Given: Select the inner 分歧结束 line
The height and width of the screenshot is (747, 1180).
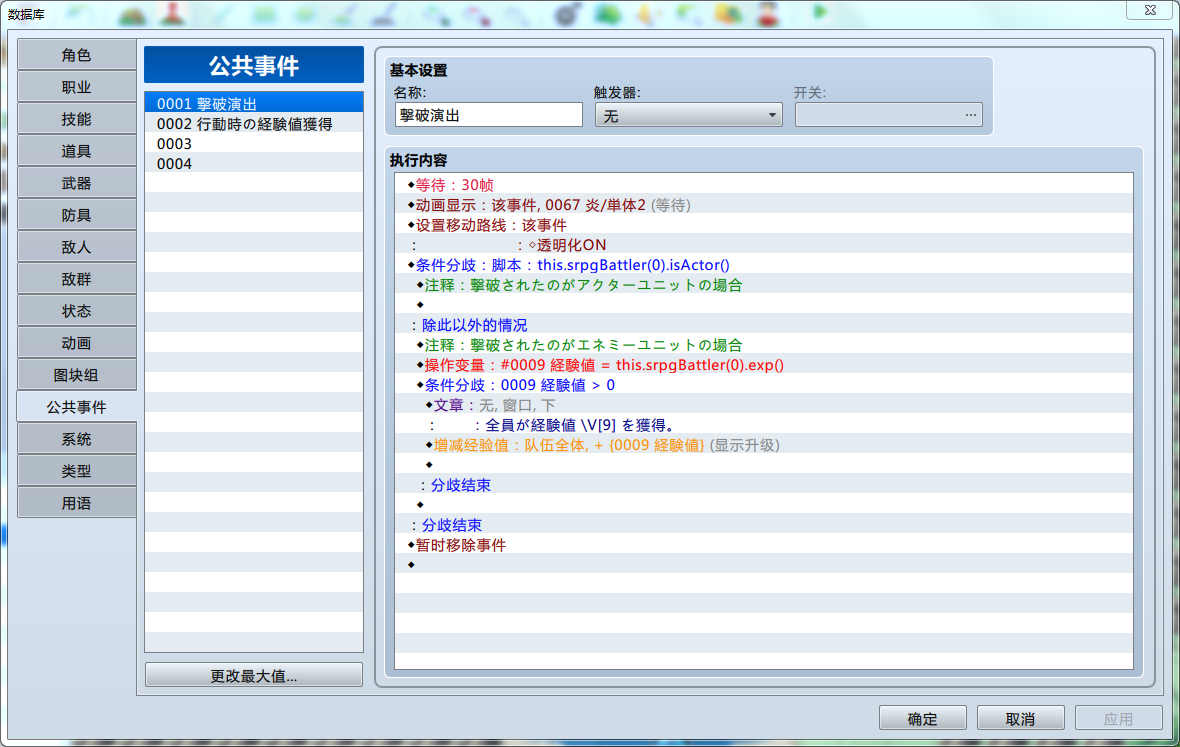Looking at the screenshot, I should [x=764, y=485].
